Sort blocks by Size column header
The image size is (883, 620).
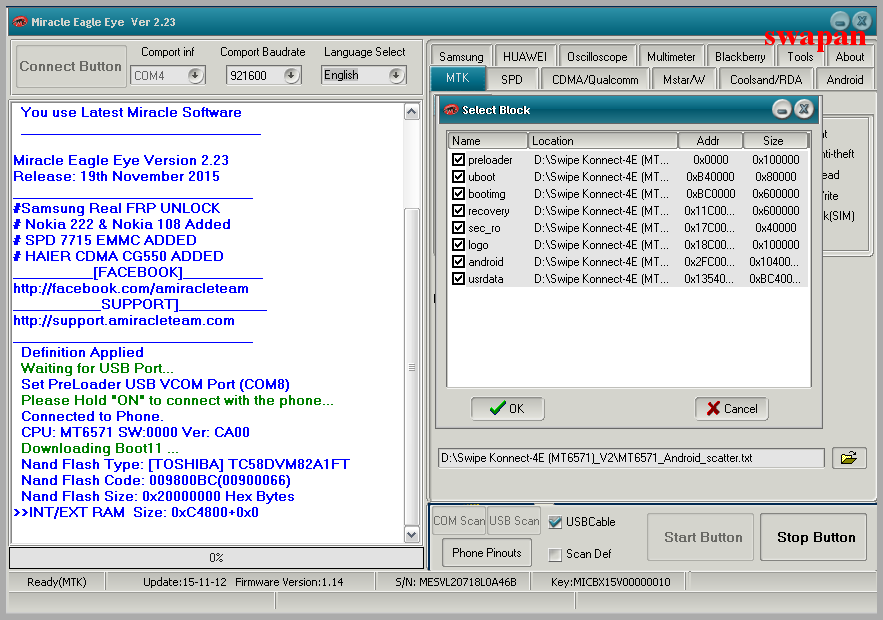click(x=776, y=141)
